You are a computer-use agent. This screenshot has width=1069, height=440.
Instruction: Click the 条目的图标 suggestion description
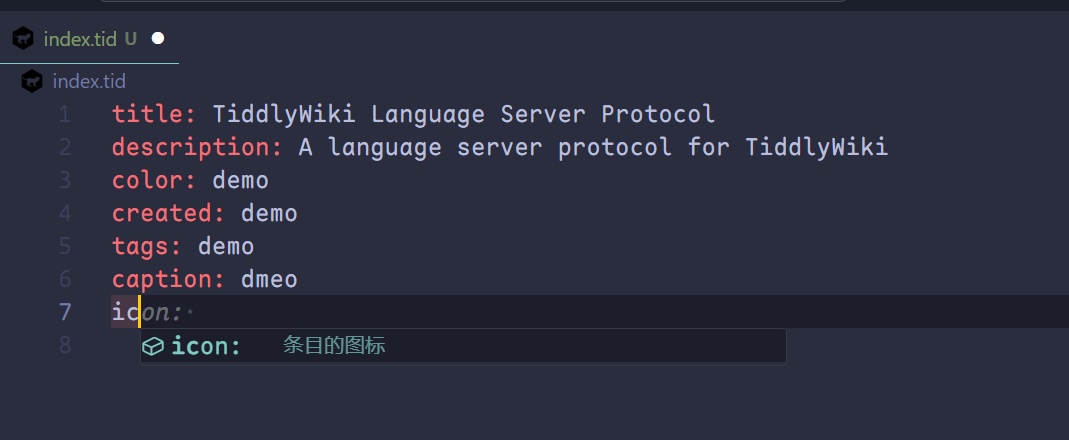(334, 346)
